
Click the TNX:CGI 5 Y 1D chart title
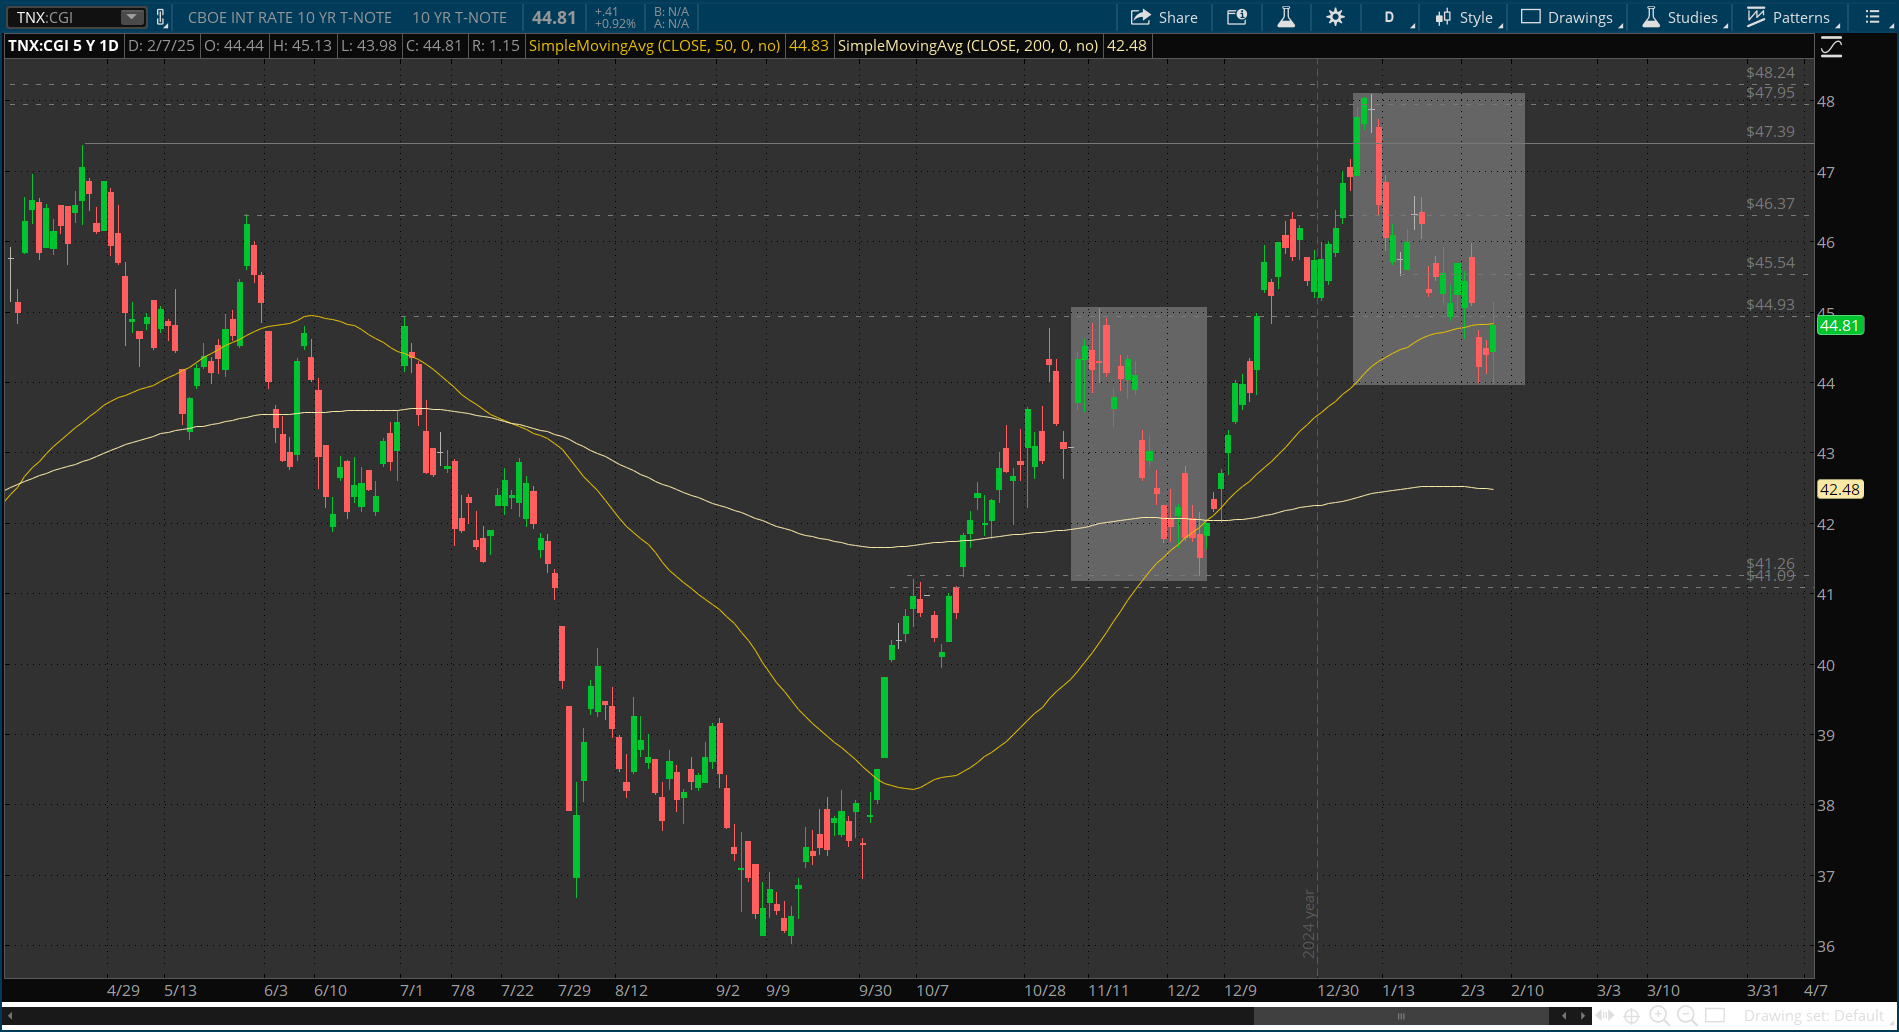point(63,45)
